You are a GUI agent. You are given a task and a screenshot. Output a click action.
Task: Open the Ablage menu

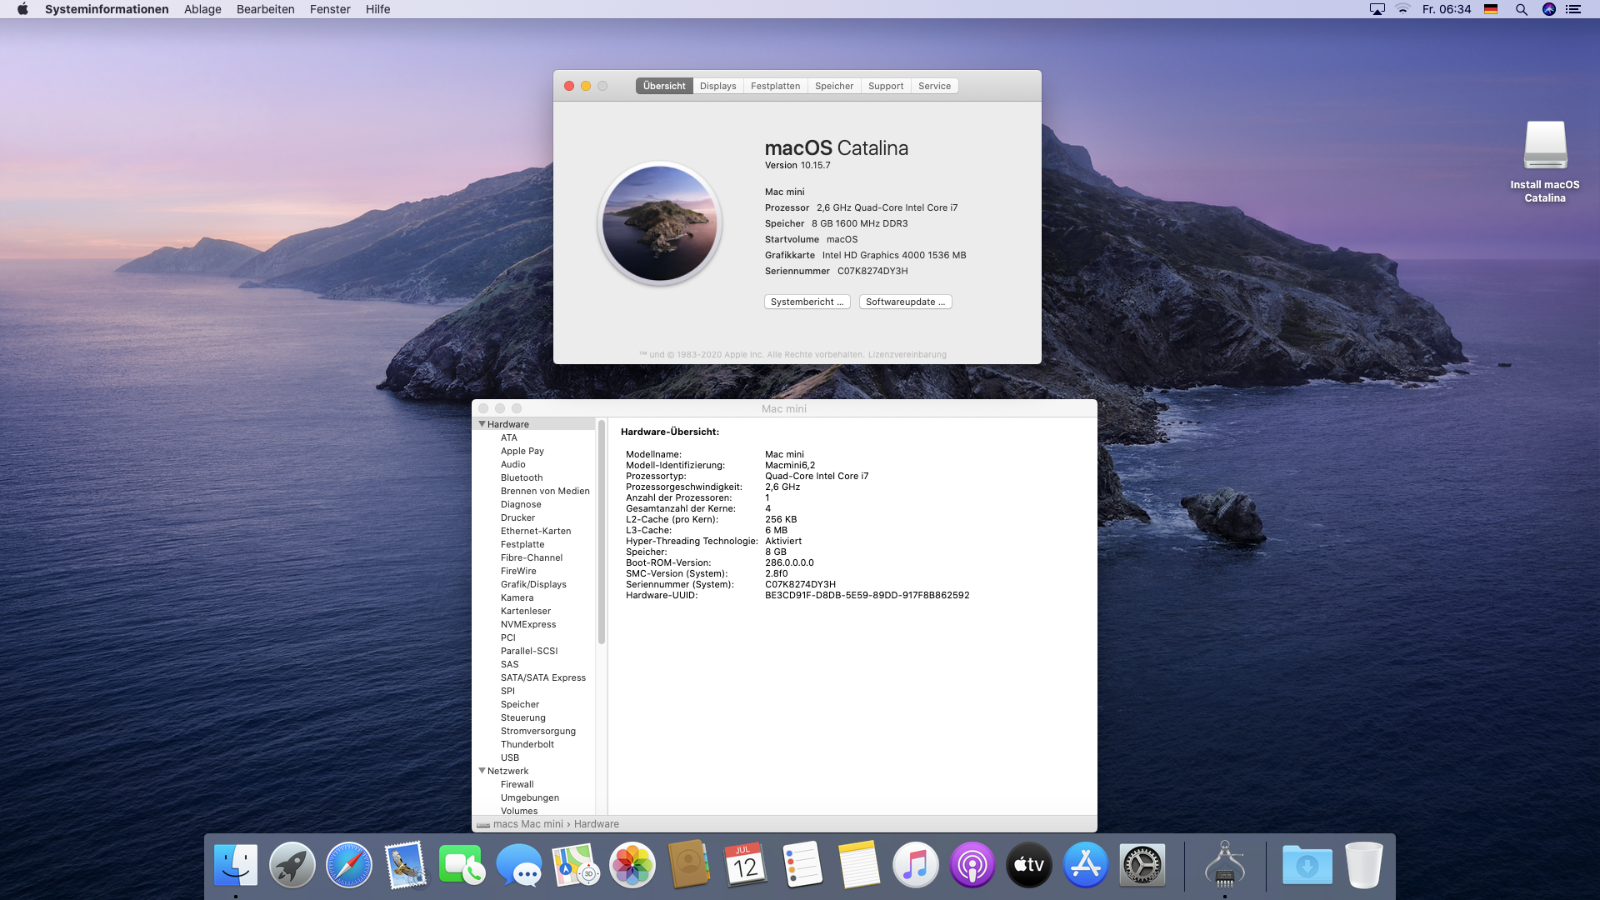(x=203, y=9)
